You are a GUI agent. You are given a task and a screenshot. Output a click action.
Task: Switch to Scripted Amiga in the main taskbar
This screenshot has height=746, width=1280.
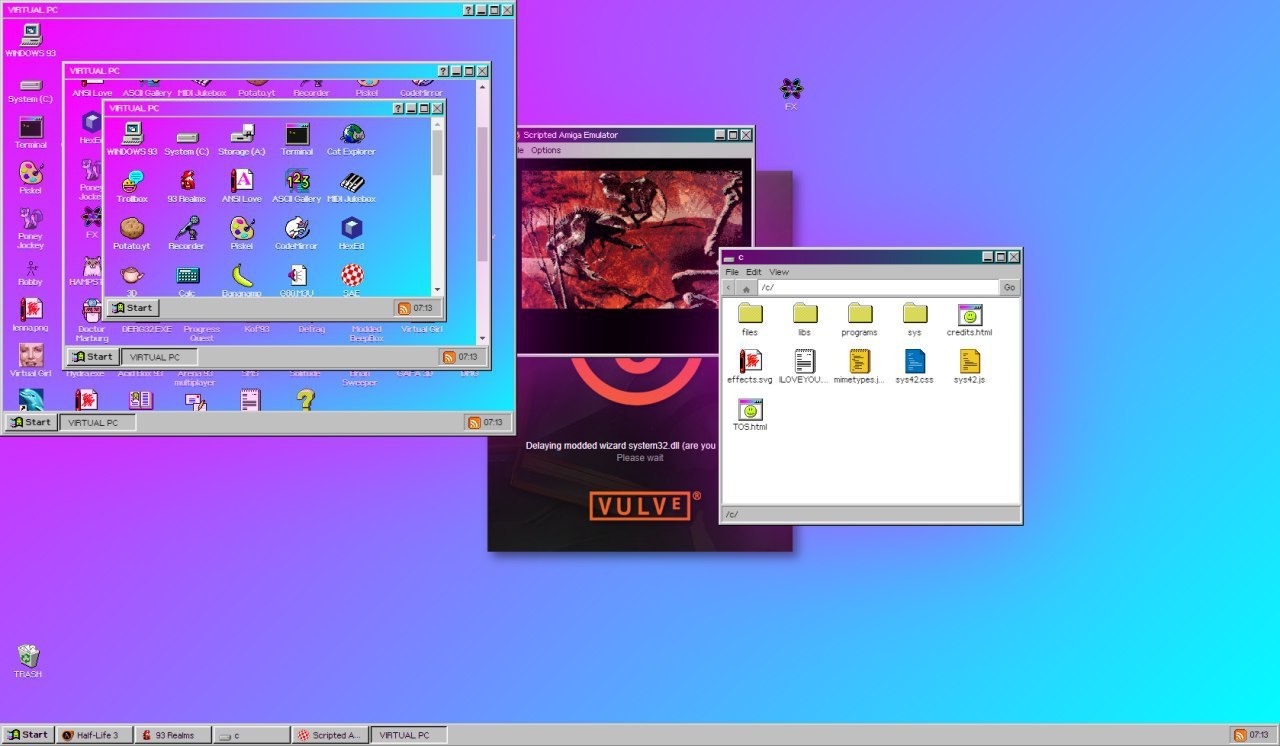tap(331, 735)
